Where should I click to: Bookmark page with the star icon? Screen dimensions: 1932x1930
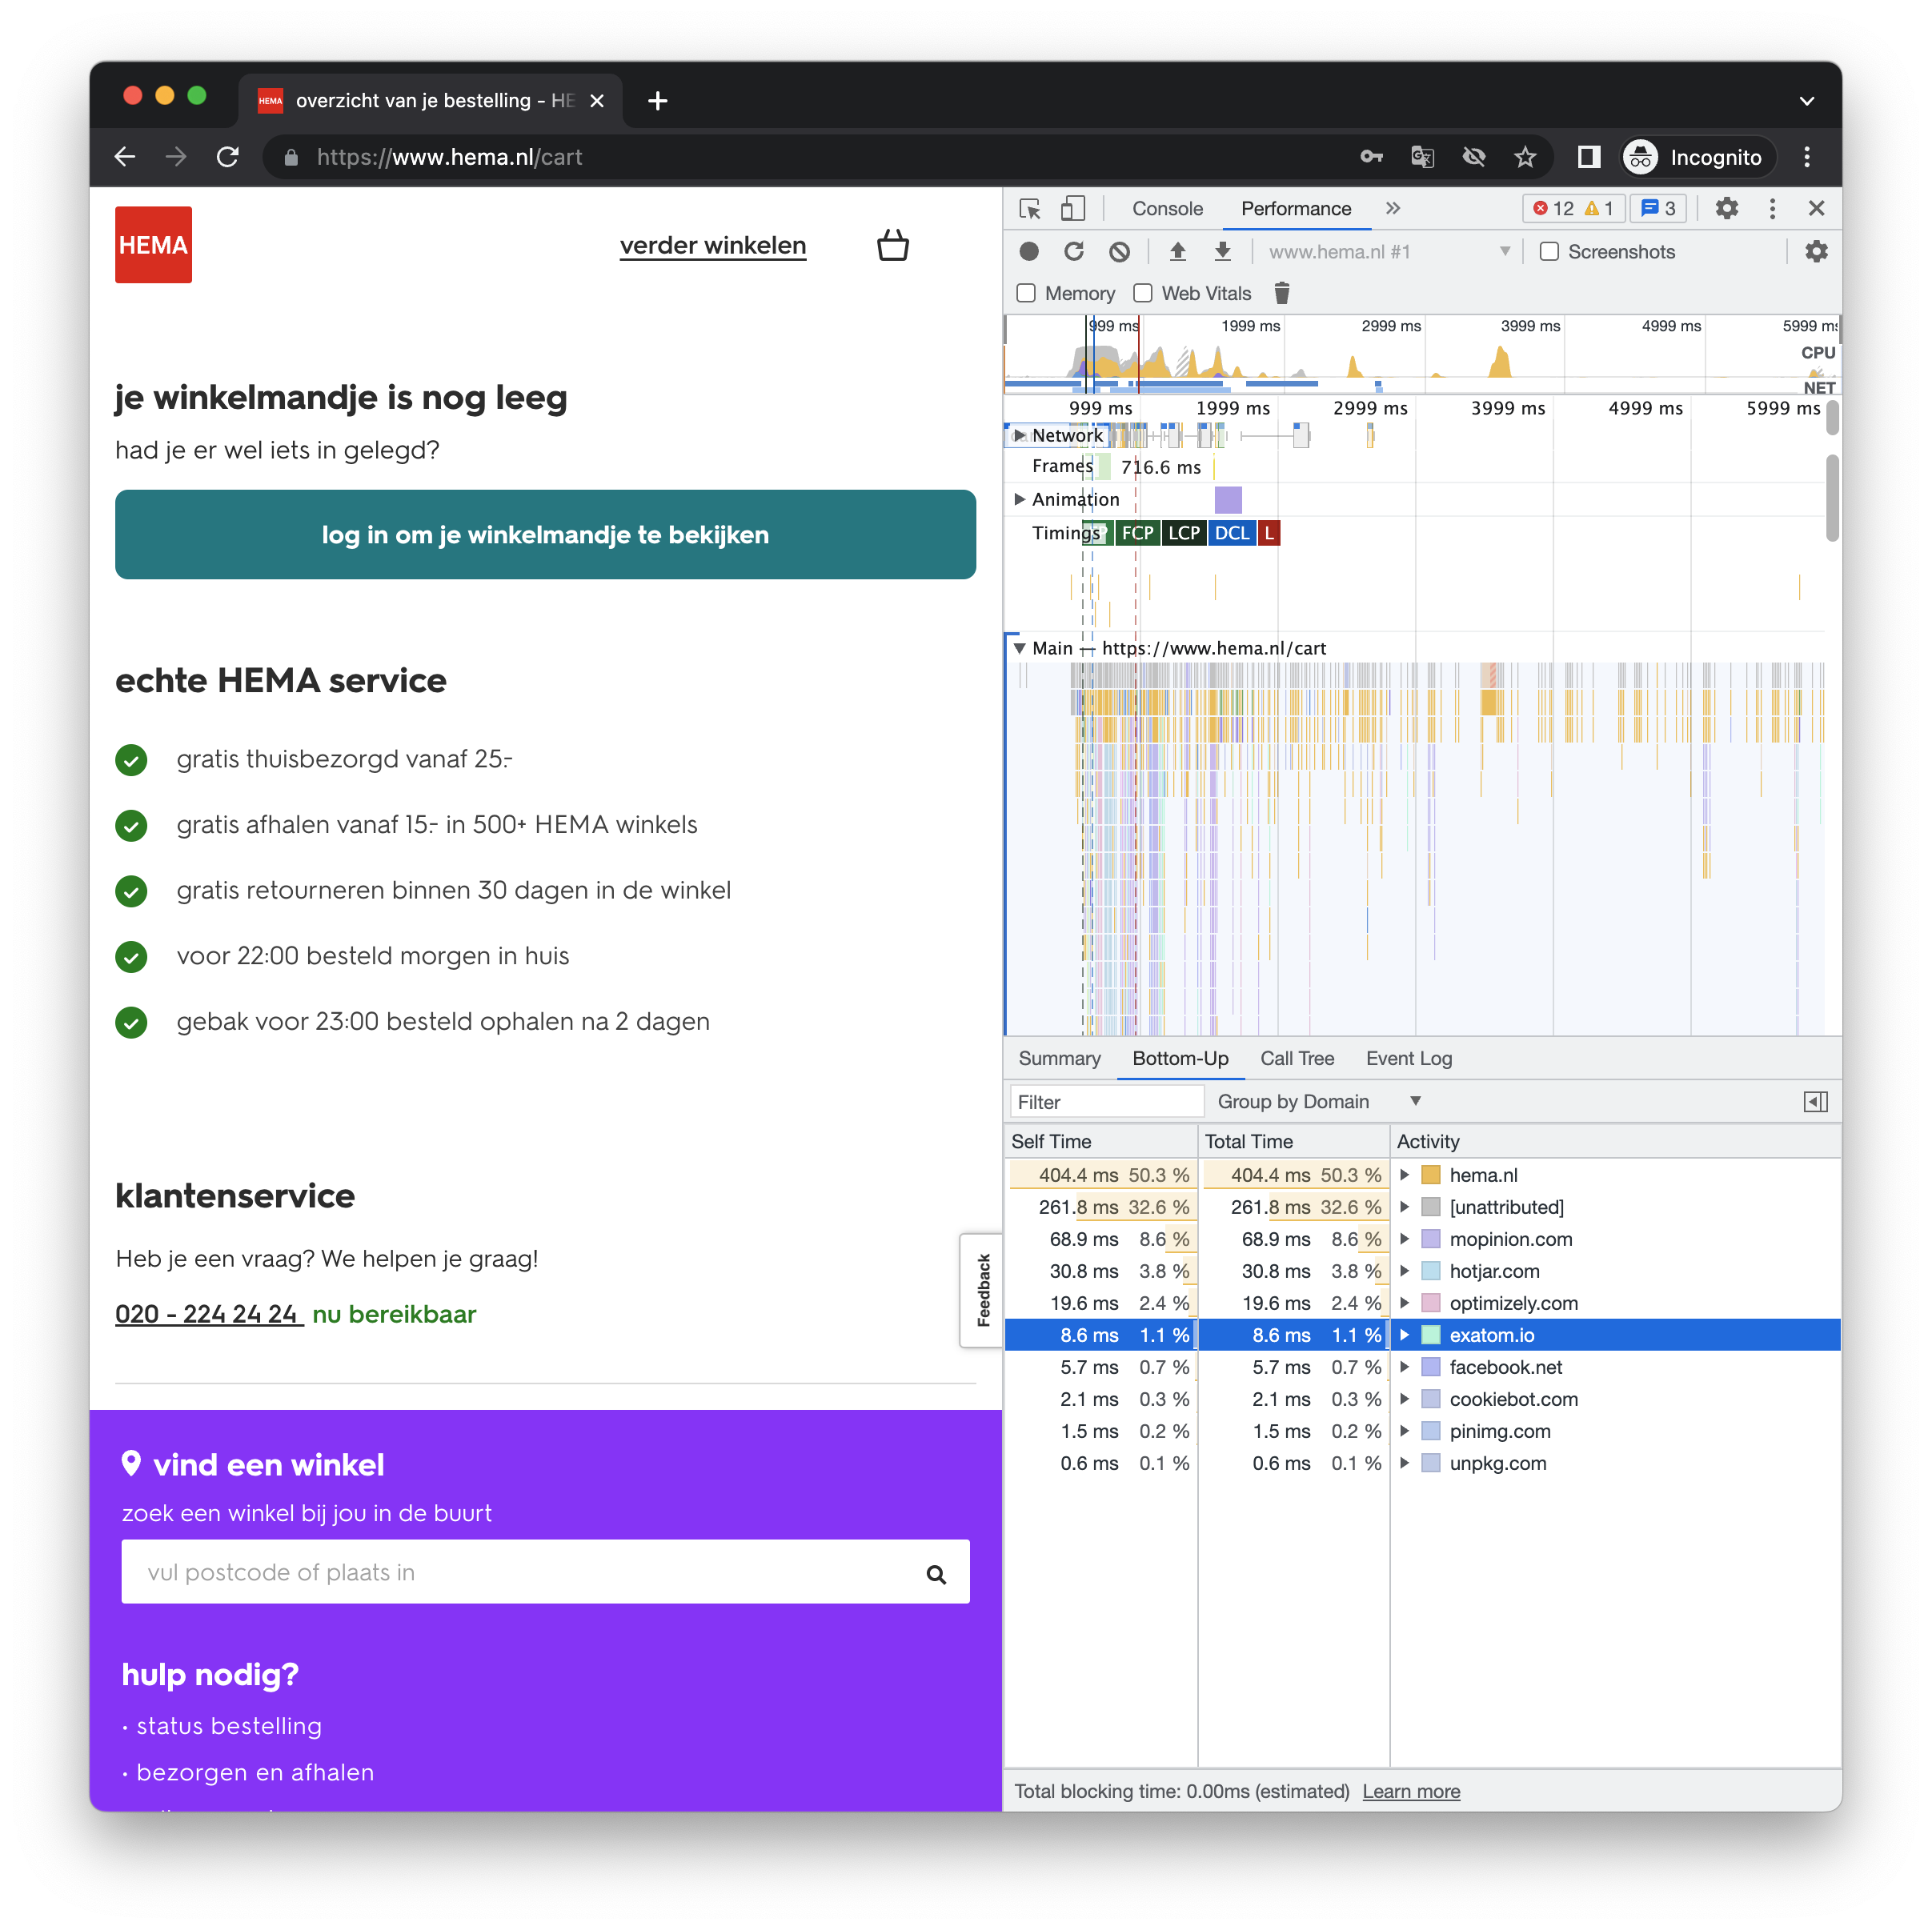[1525, 157]
